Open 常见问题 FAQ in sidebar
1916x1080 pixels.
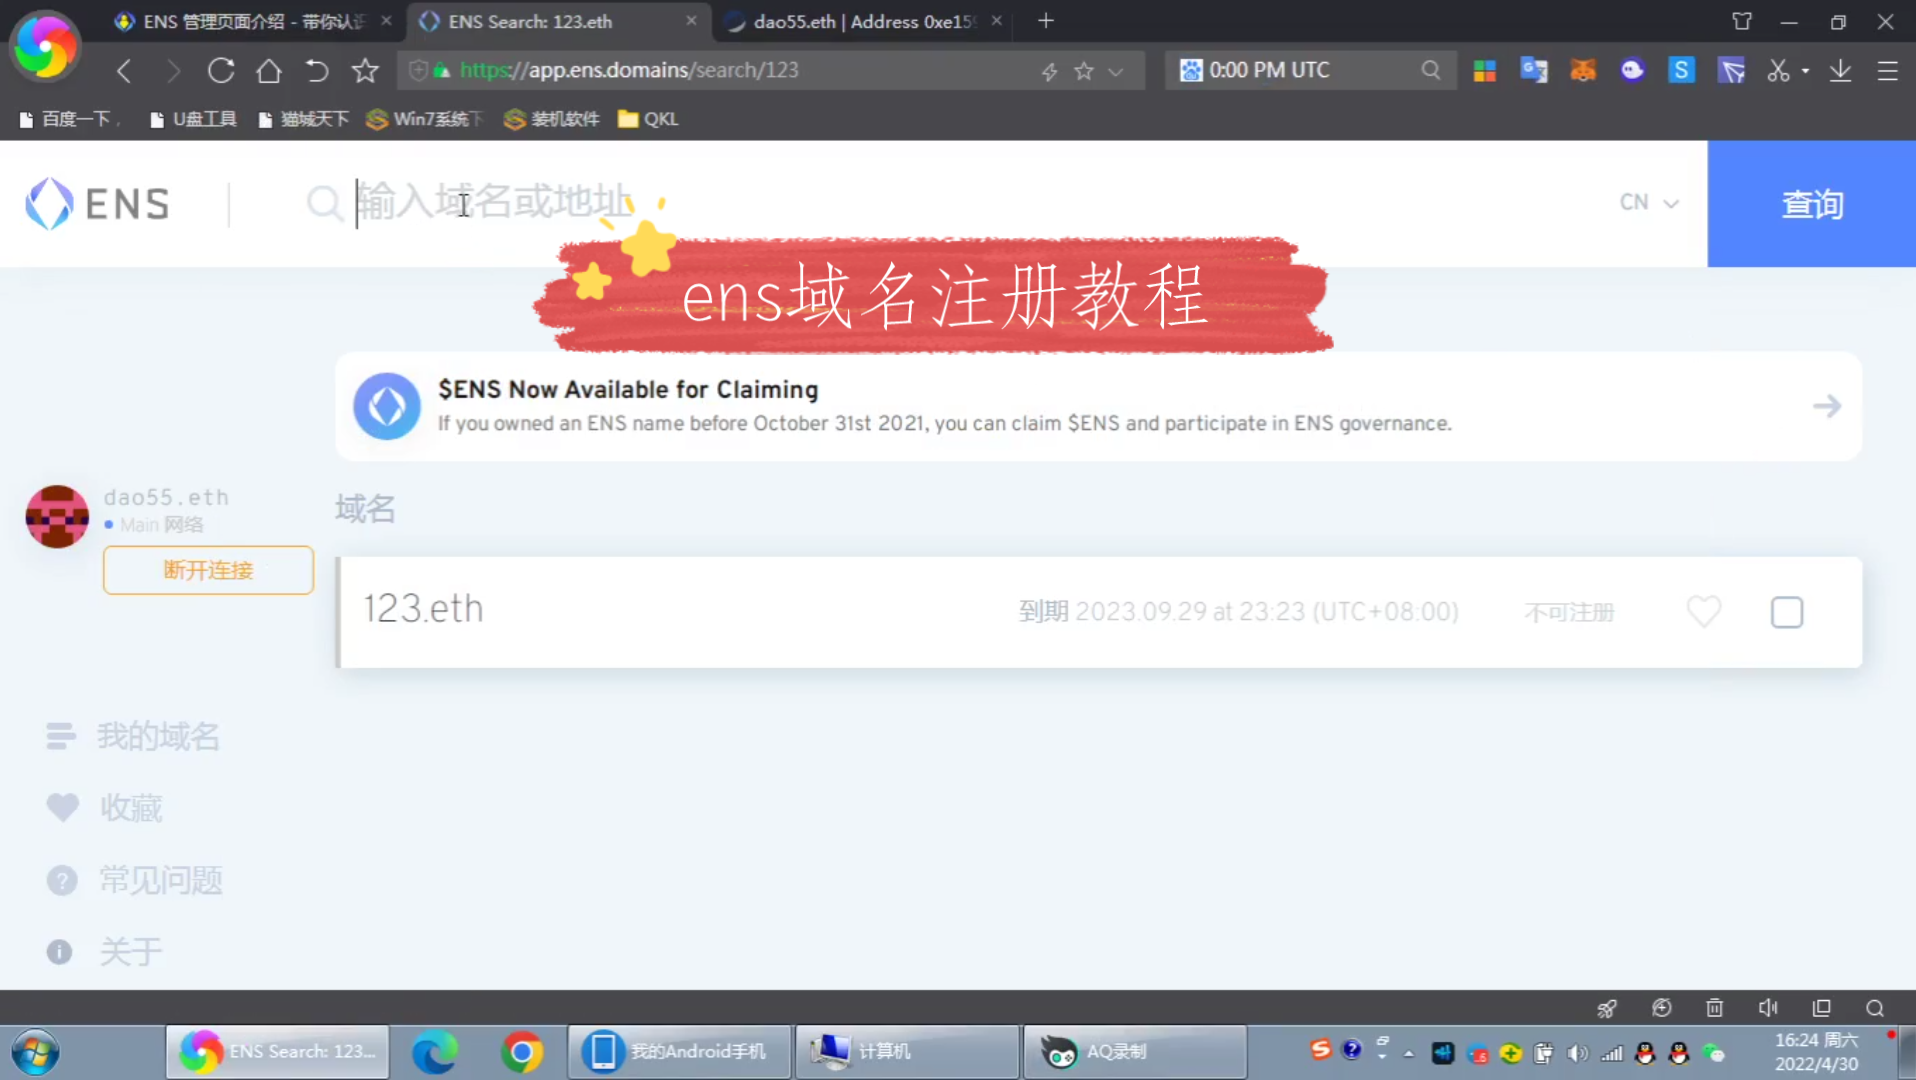coord(134,880)
